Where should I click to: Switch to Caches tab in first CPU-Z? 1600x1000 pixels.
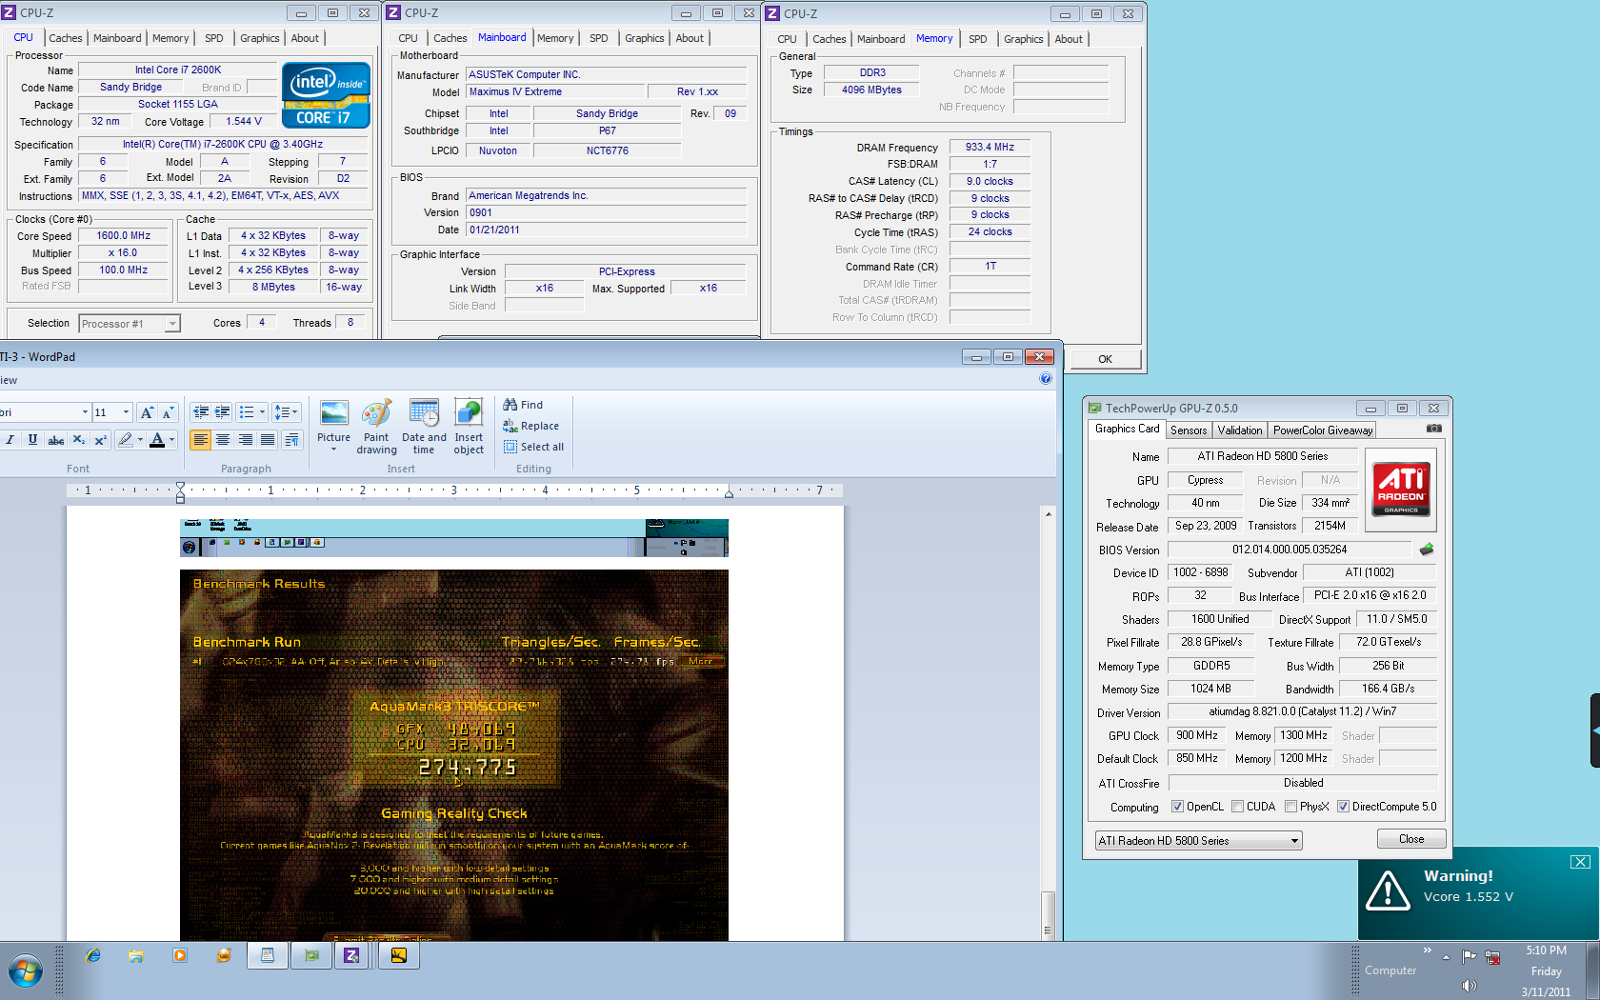(x=66, y=38)
